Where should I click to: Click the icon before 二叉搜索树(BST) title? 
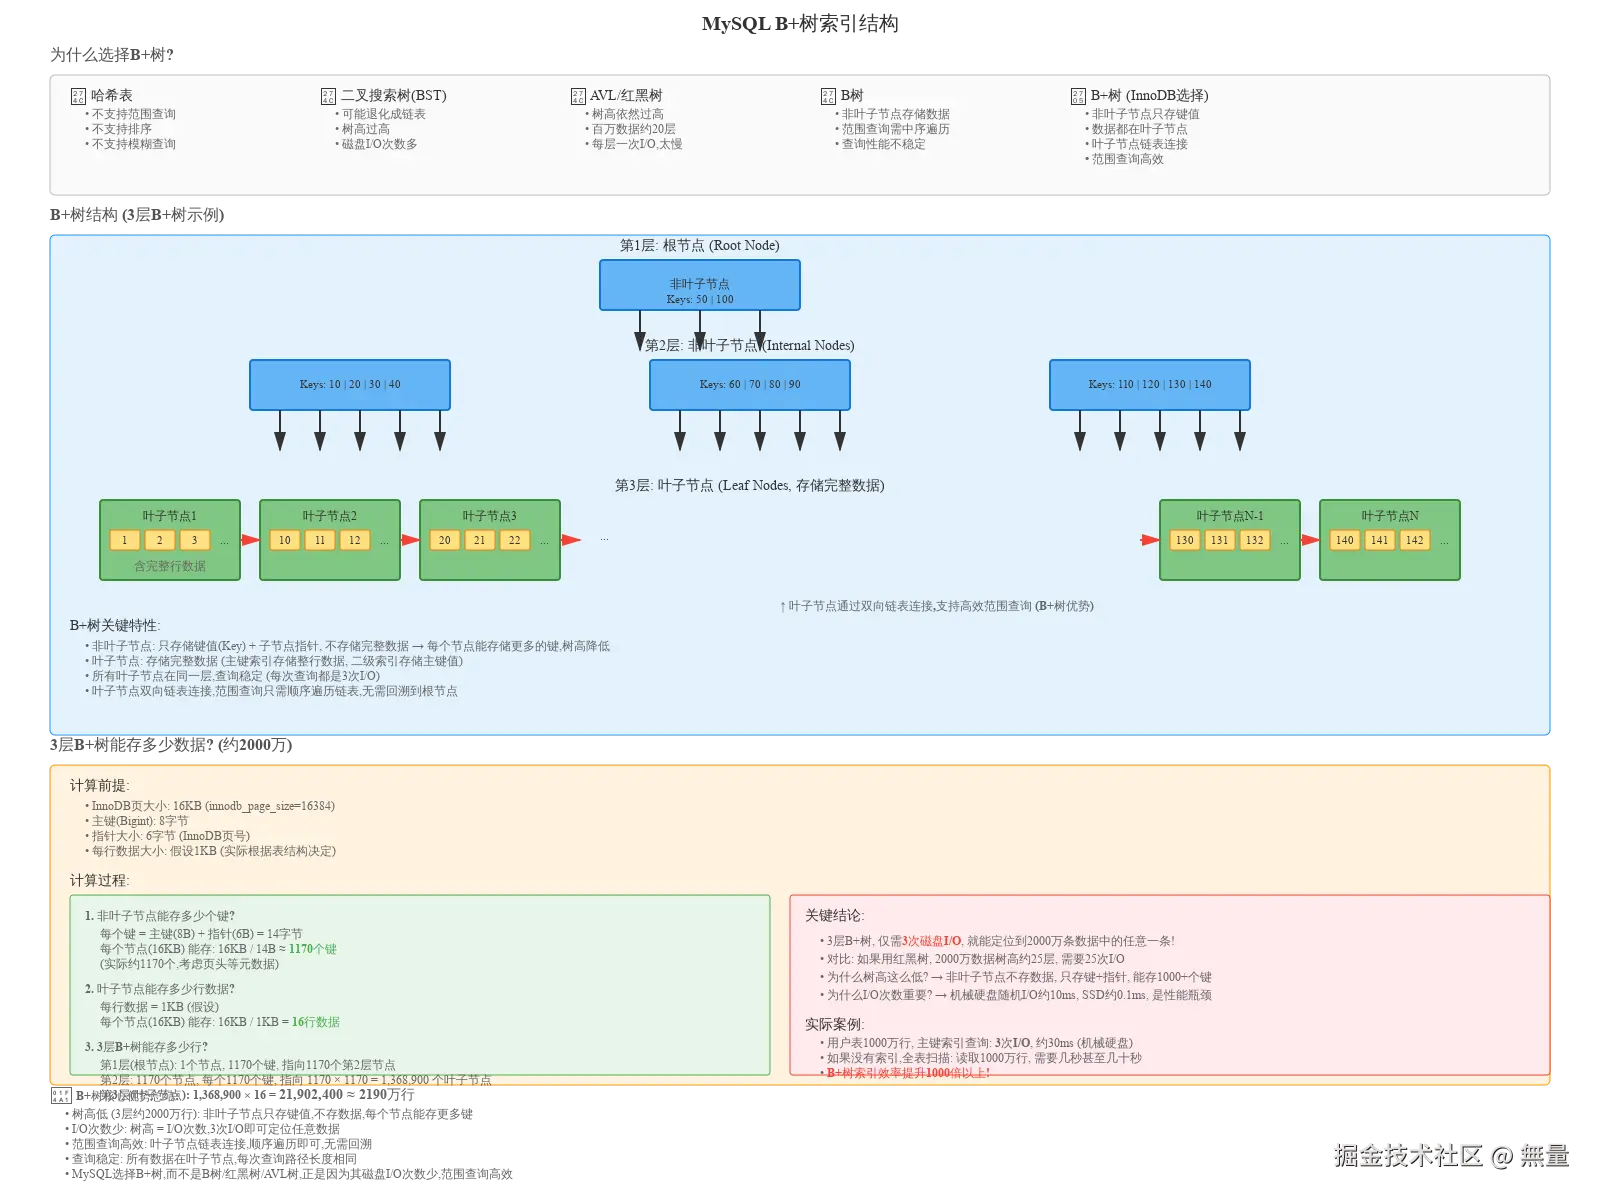tap(327, 96)
